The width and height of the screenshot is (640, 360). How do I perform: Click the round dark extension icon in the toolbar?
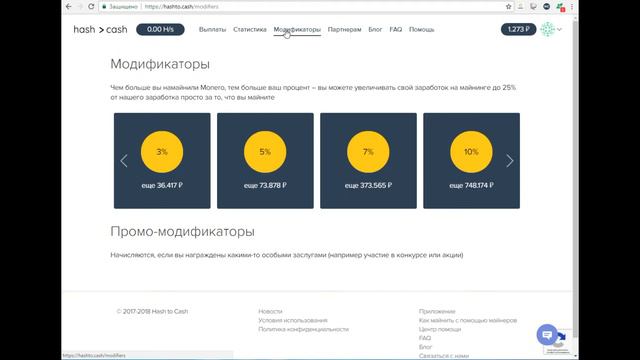[547, 7]
